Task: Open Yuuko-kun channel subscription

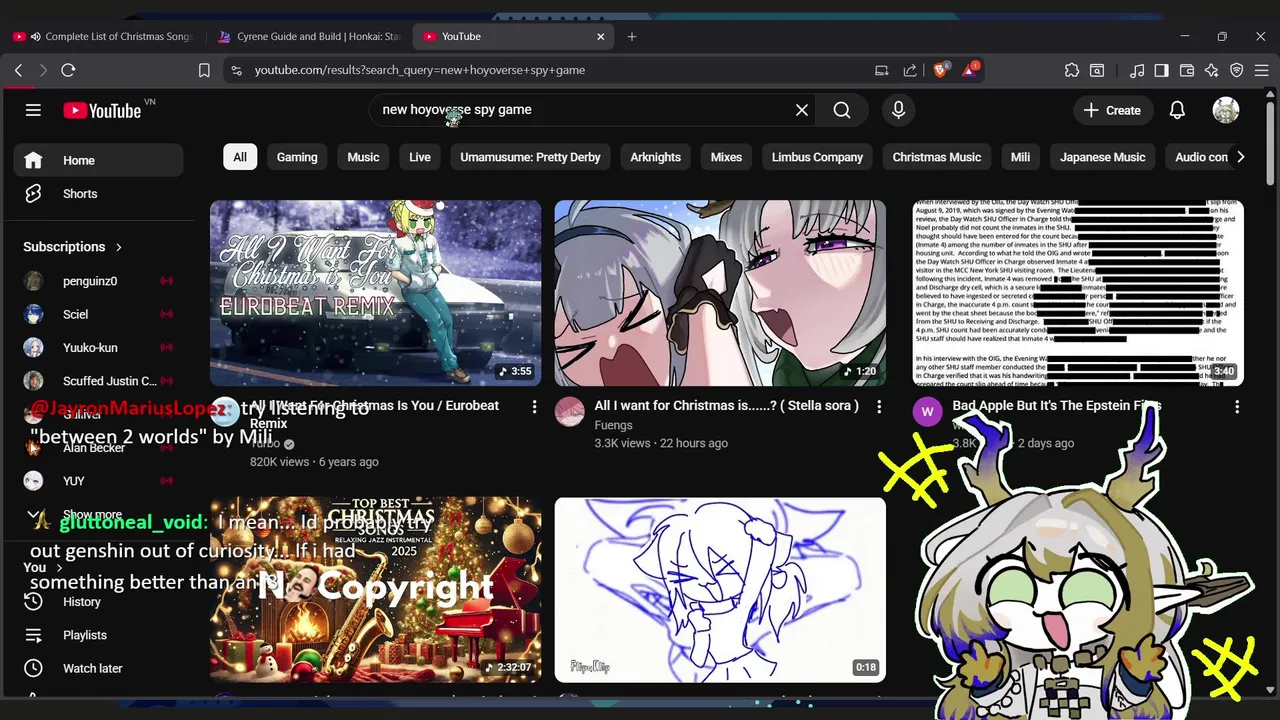Action: coord(98,347)
